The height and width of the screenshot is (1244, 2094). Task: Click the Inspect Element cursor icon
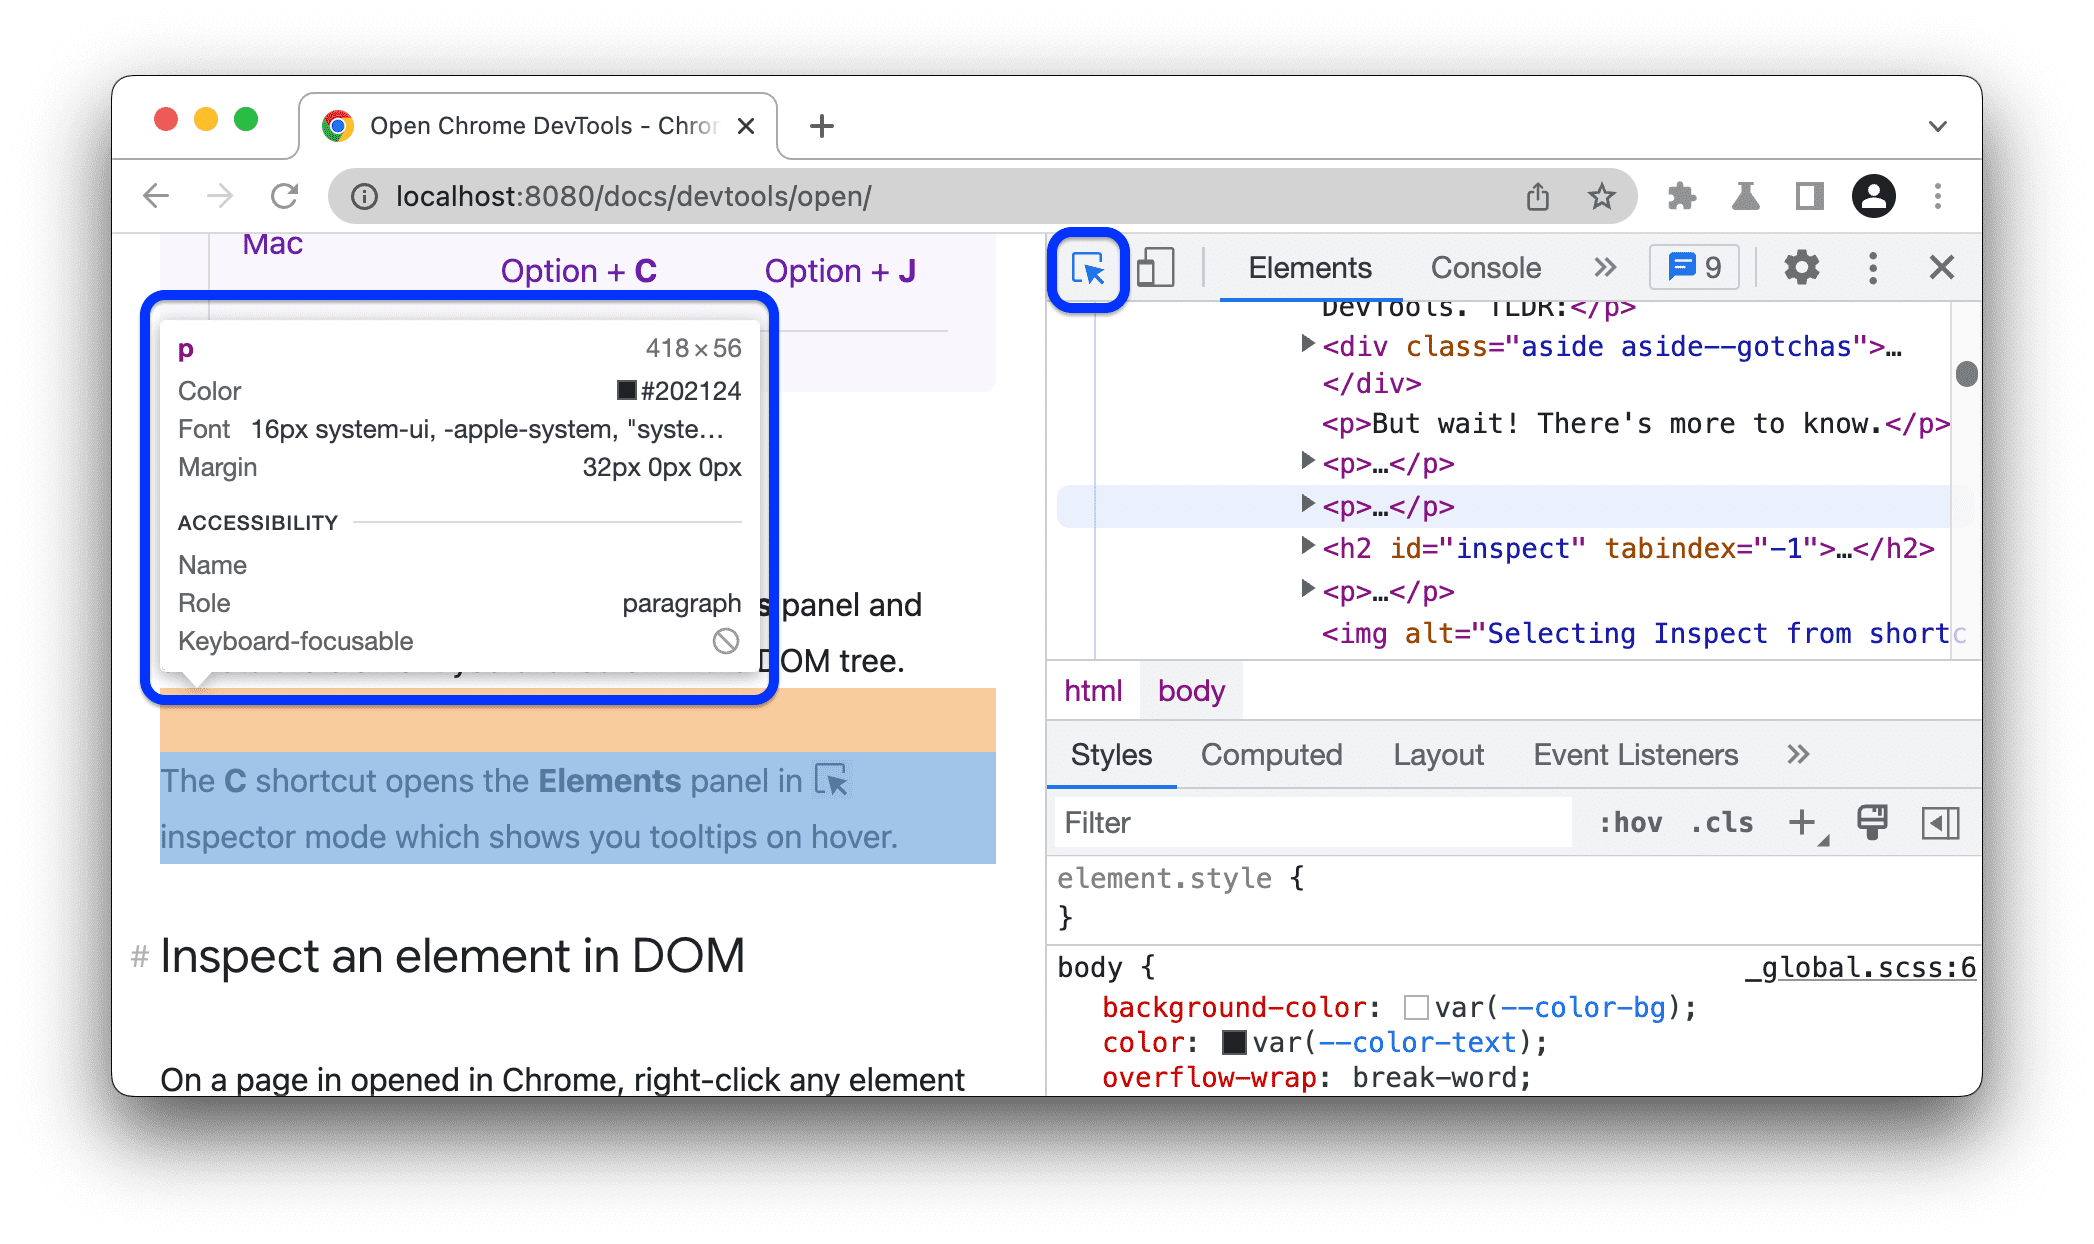1090,268
